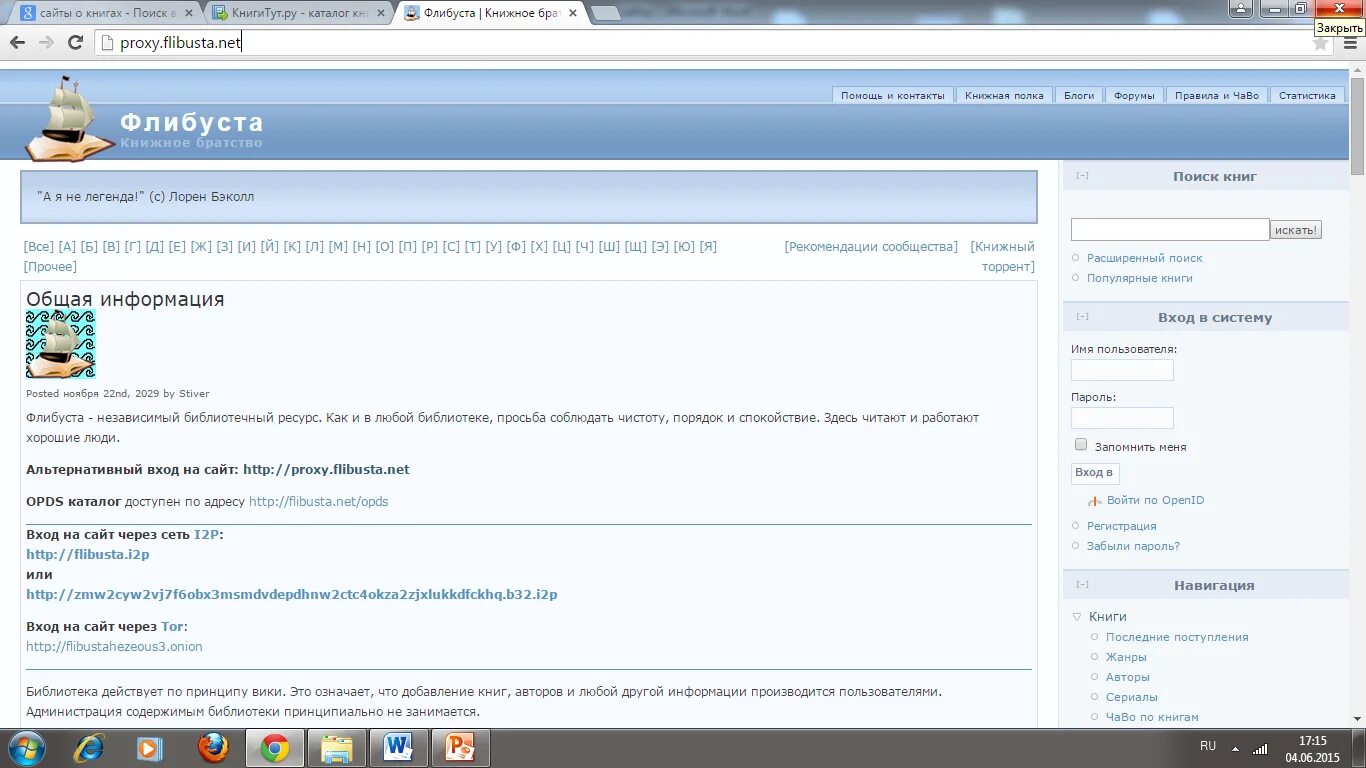The width and height of the screenshot is (1366, 768).
Task: Open the Форумы menu item
Action: 1134,95
